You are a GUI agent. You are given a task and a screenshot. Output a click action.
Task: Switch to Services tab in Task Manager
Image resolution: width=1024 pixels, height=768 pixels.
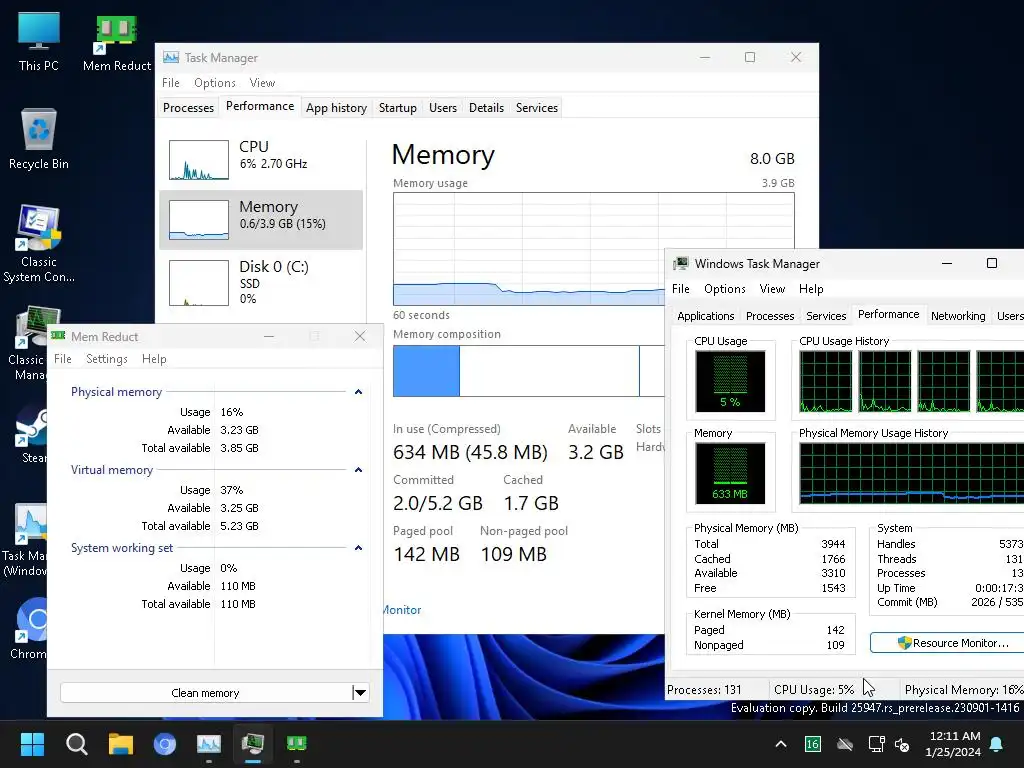click(x=537, y=108)
